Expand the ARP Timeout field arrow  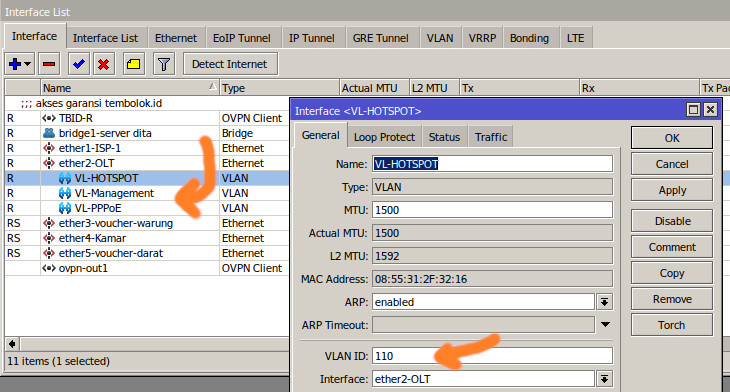[x=605, y=324]
